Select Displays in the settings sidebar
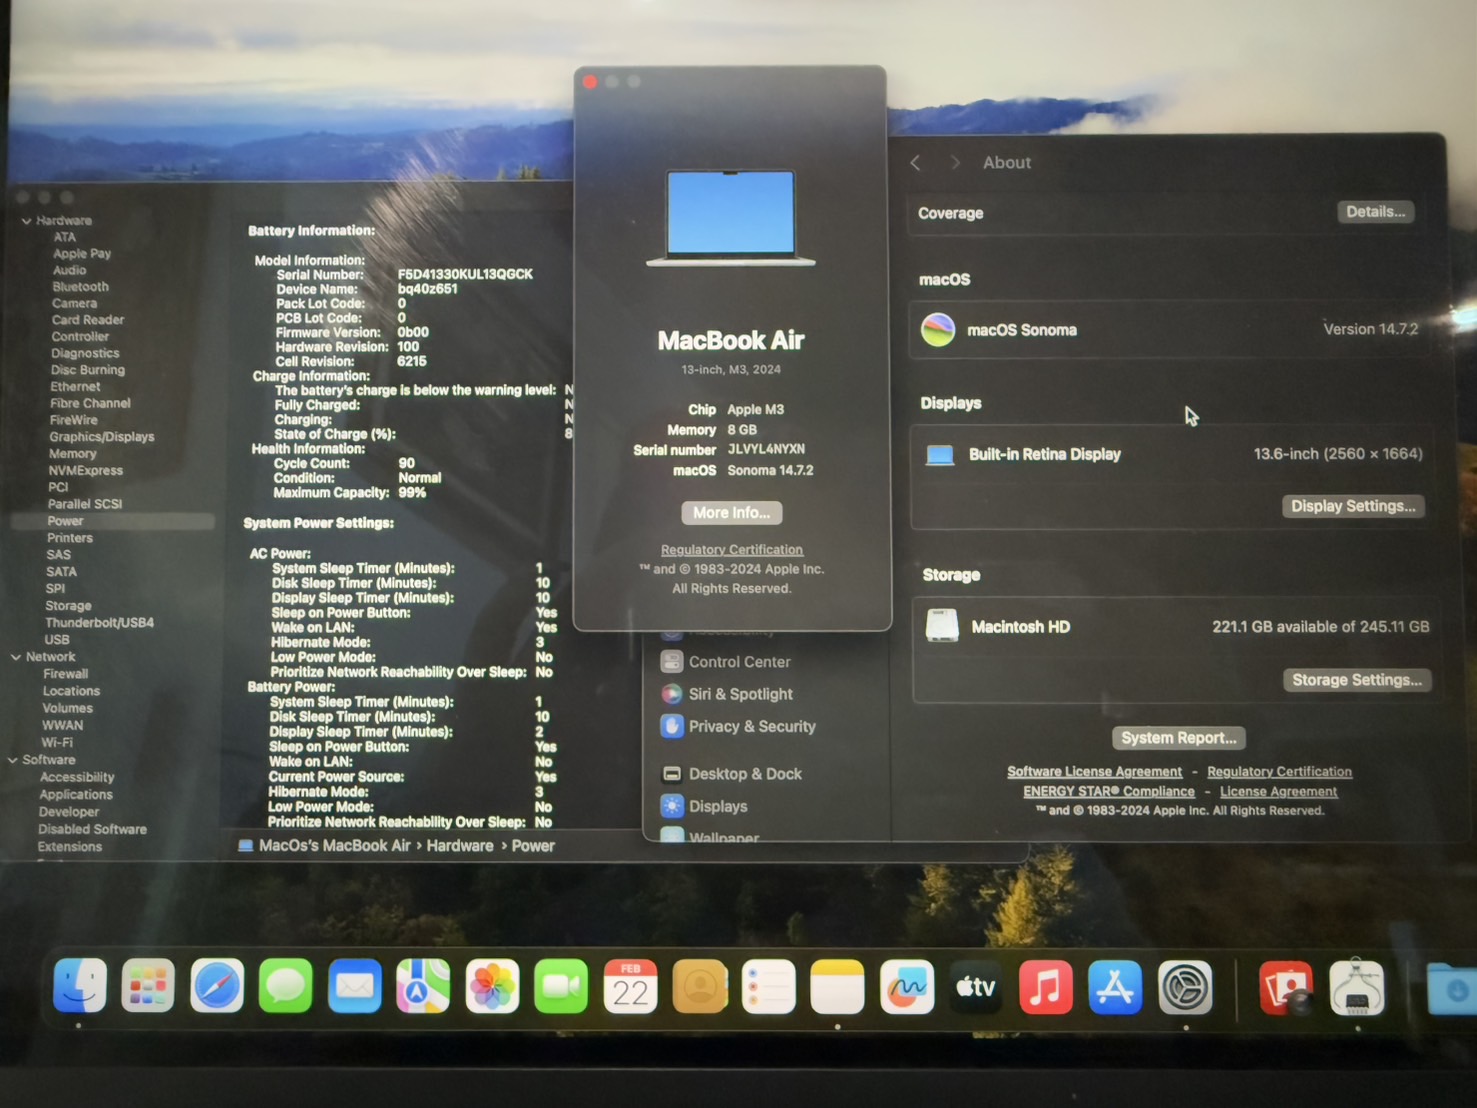Image resolution: width=1477 pixels, height=1108 pixels. pos(672,806)
